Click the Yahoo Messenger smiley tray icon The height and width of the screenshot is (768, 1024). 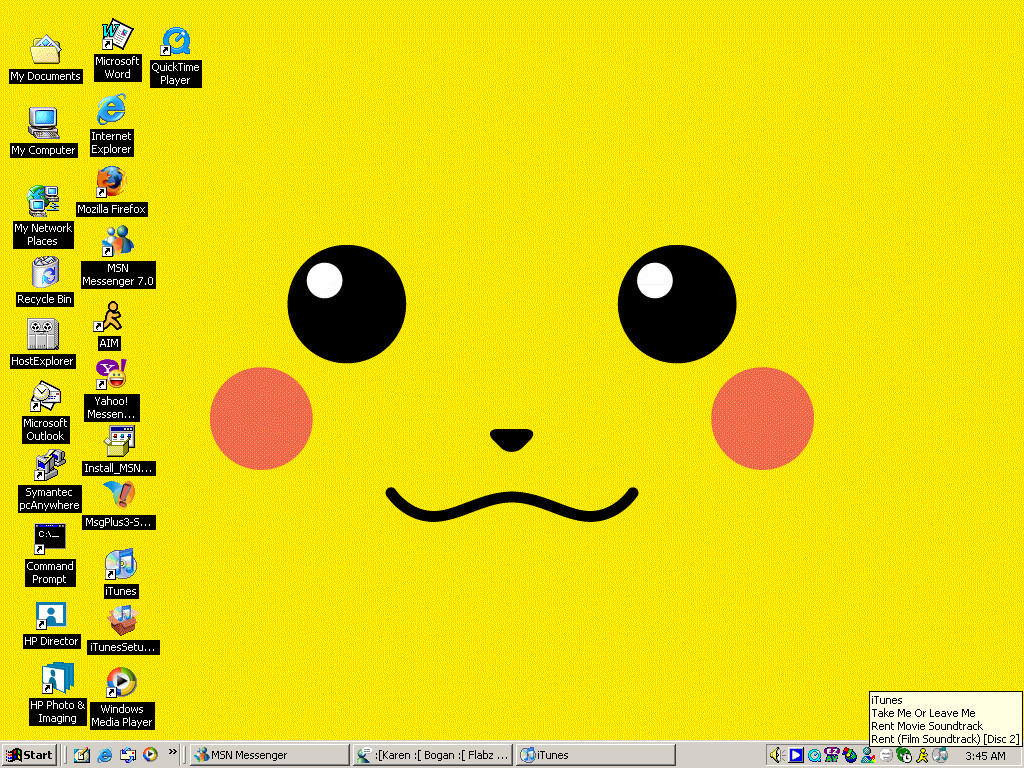tap(886, 755)
